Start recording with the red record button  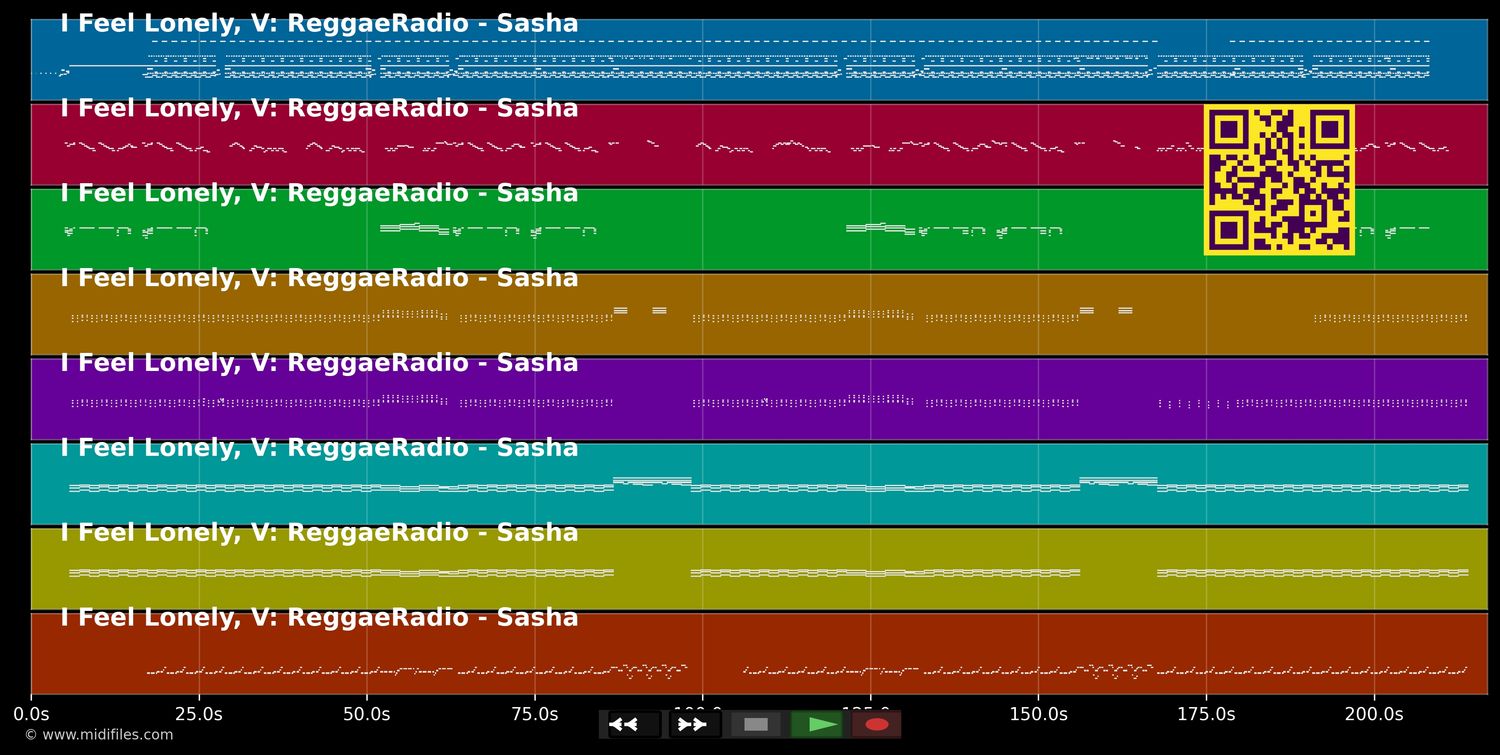click(877, 724)
